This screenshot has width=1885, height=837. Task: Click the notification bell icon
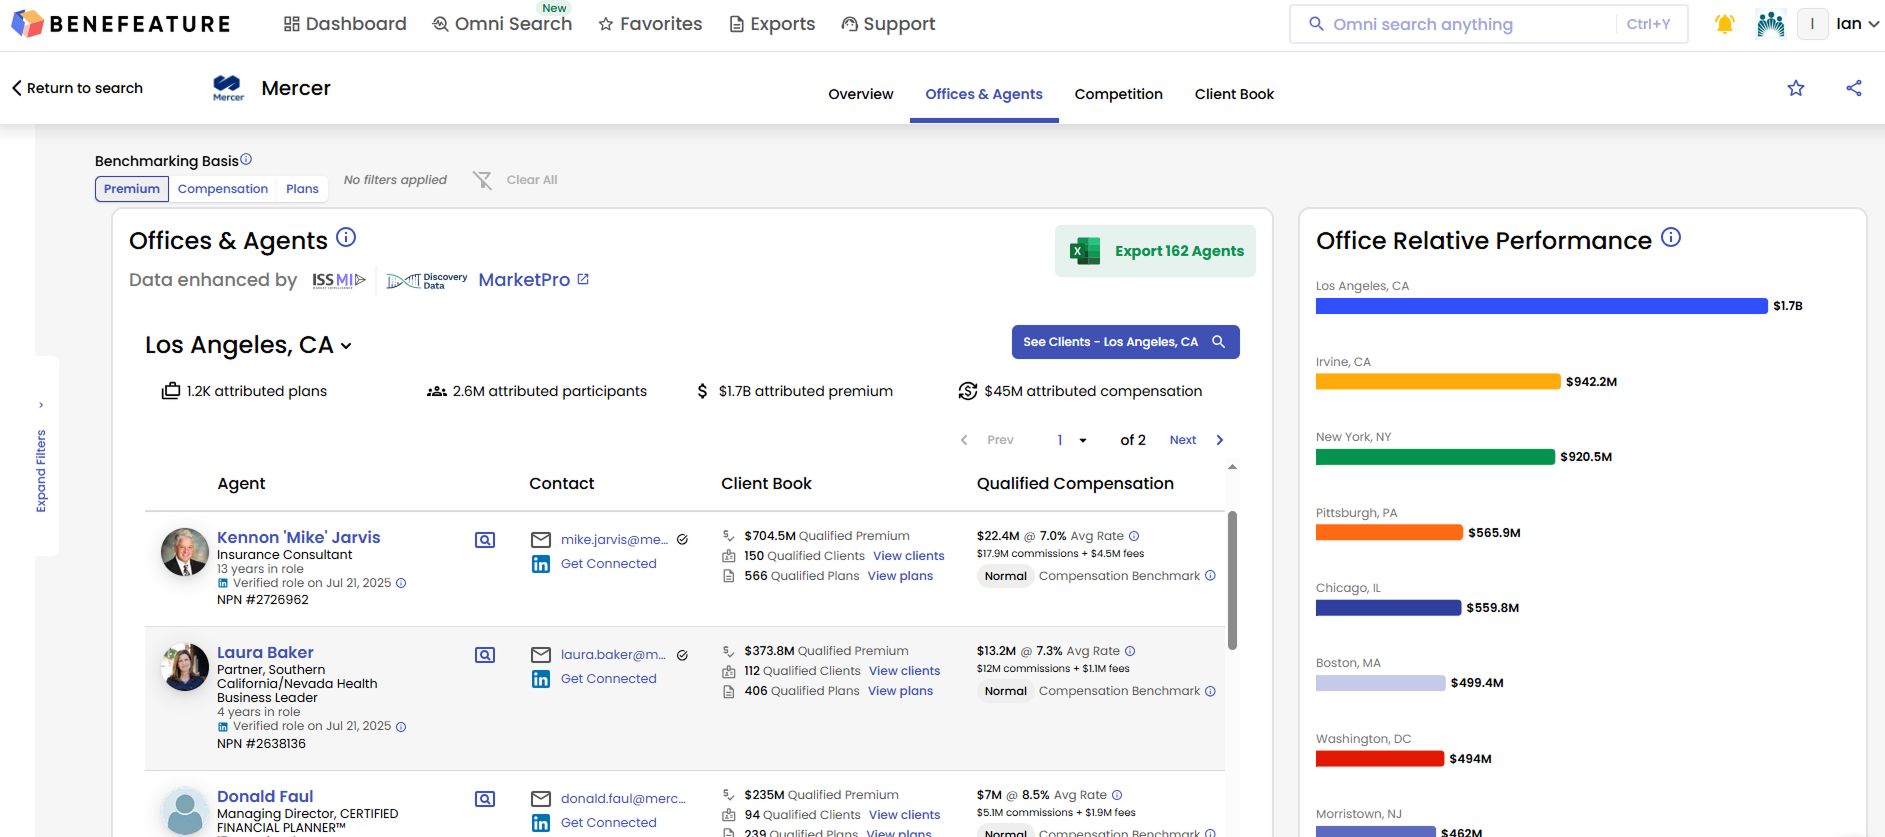point(1724,24)
